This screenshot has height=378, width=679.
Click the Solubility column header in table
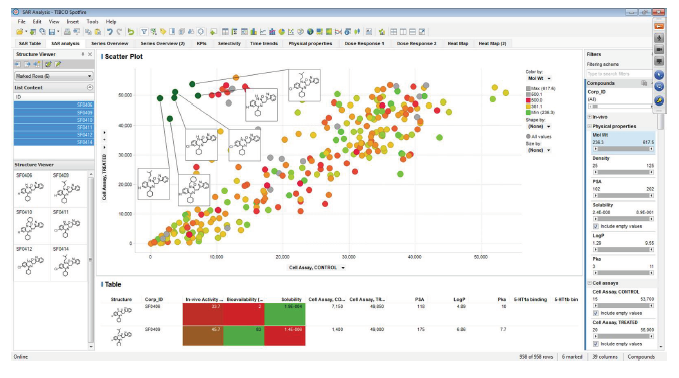click(291, 299)
